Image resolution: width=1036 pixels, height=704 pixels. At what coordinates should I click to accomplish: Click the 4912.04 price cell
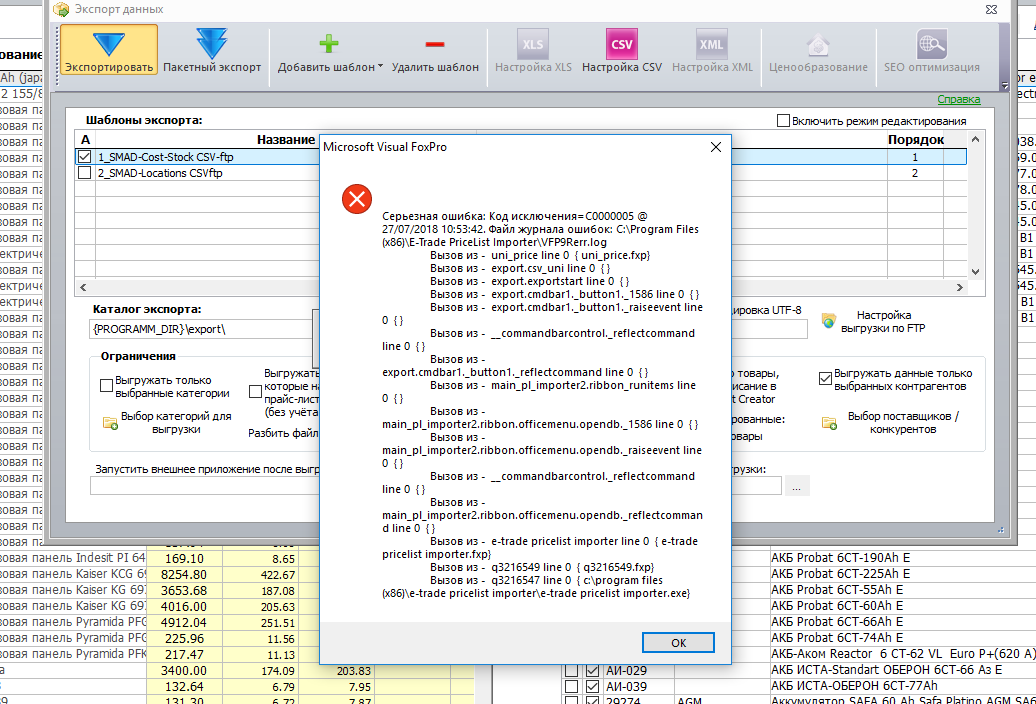click(184, 622)
